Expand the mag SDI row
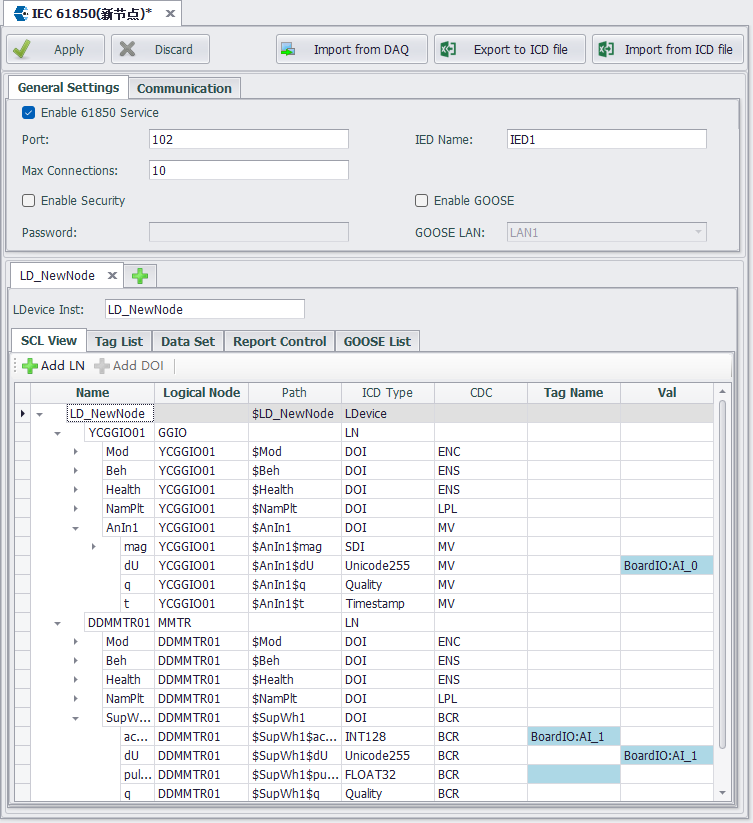The height and width of the screenshot is (823, 753). (94, 547)
